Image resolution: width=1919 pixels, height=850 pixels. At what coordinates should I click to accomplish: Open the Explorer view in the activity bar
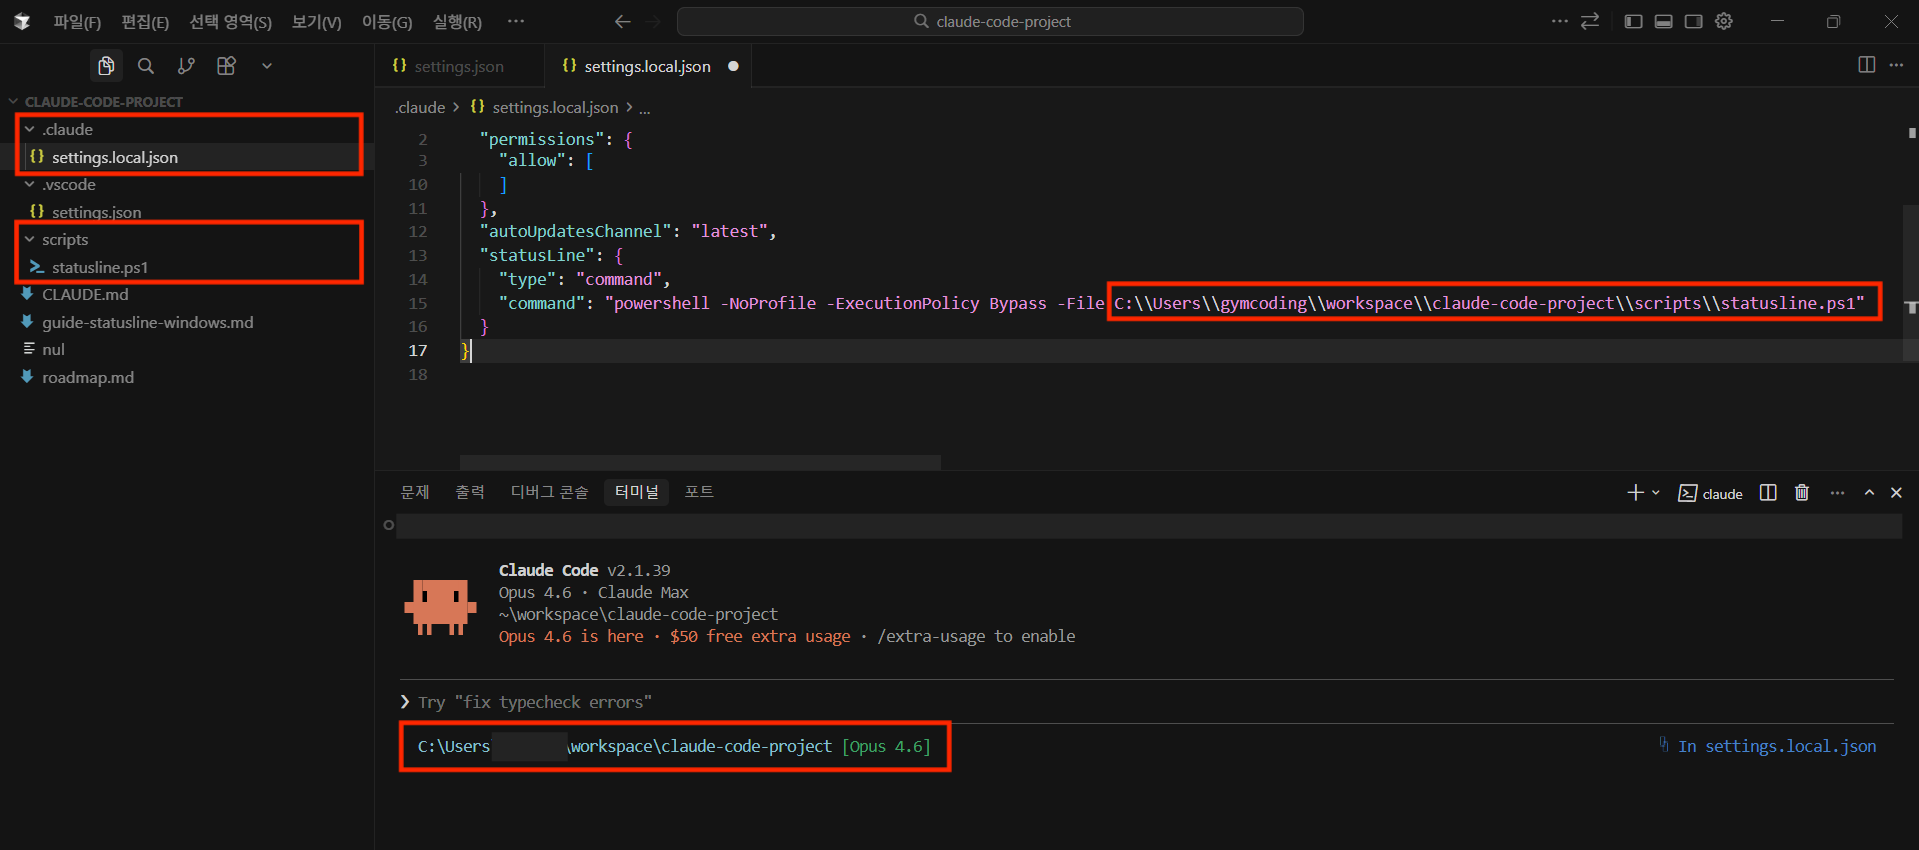coord(106,66)
